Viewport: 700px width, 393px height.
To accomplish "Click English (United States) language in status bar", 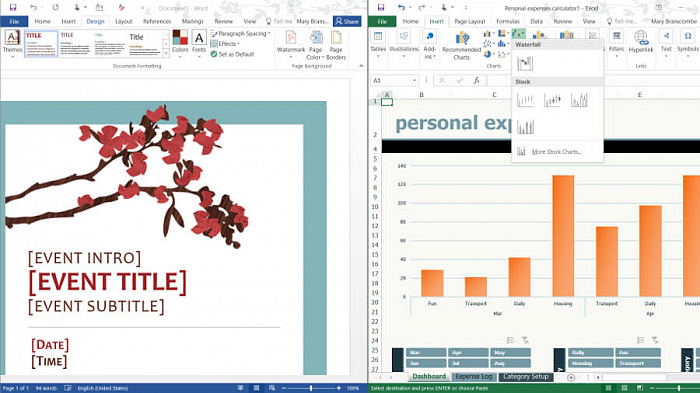I will coord(102,388).
